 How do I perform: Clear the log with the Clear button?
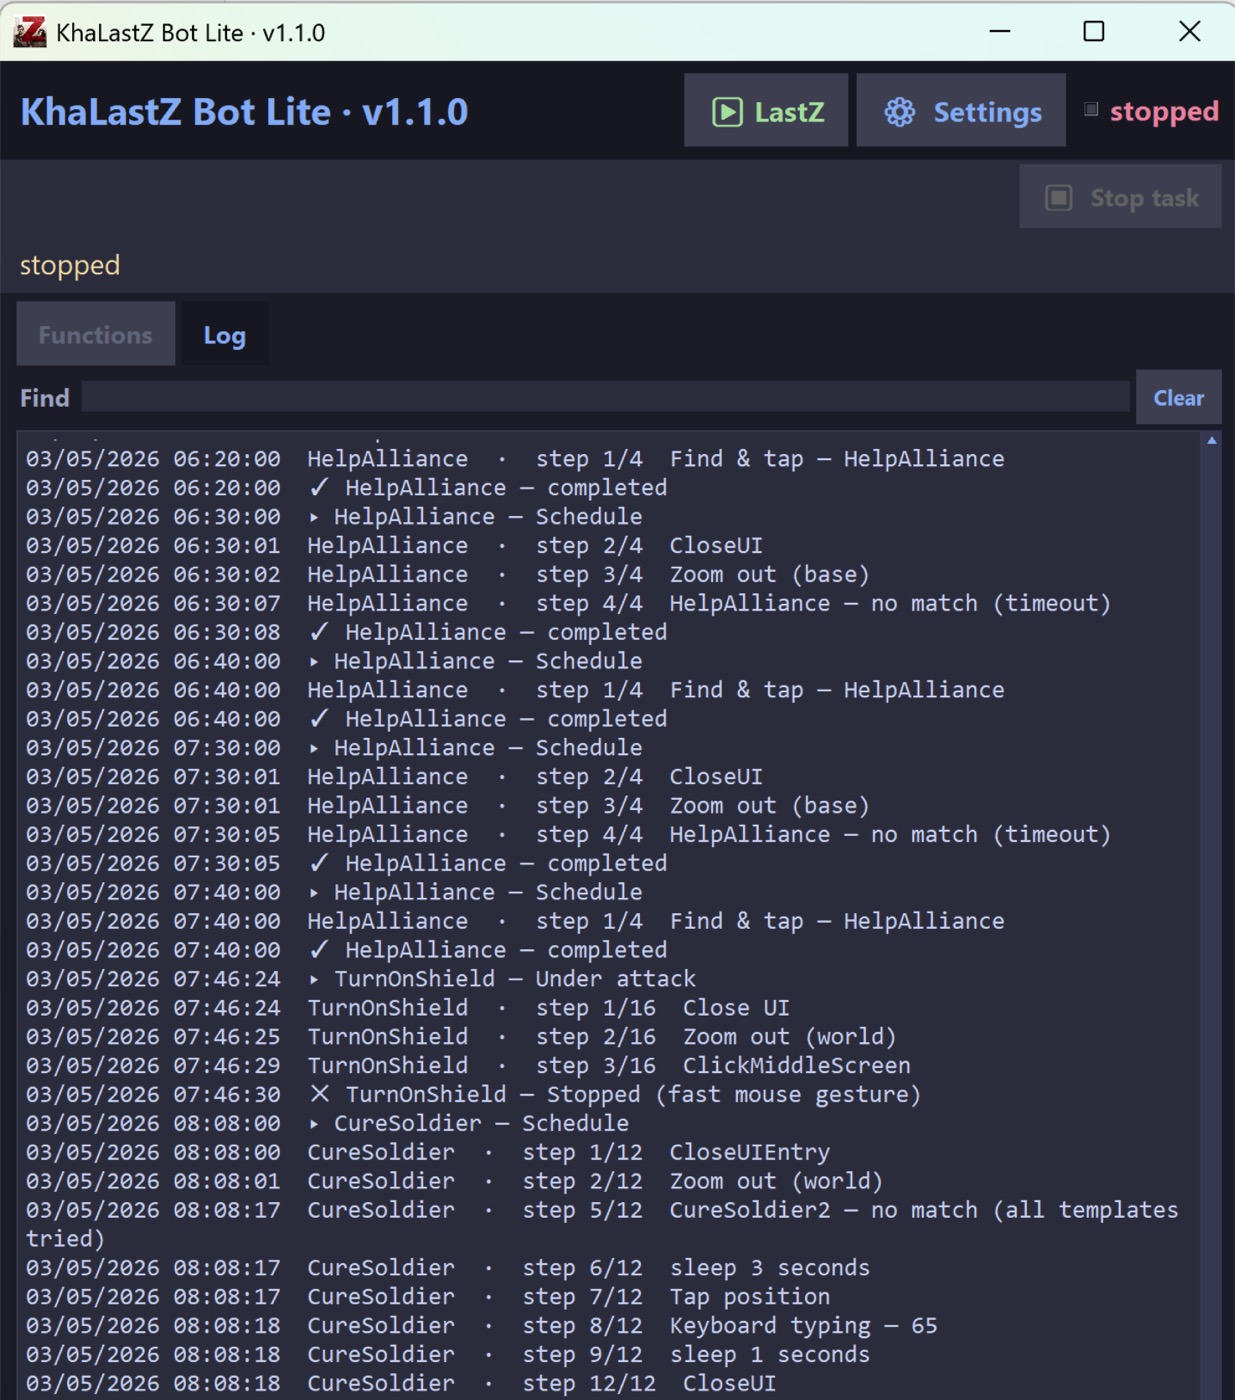(1178, 397)
